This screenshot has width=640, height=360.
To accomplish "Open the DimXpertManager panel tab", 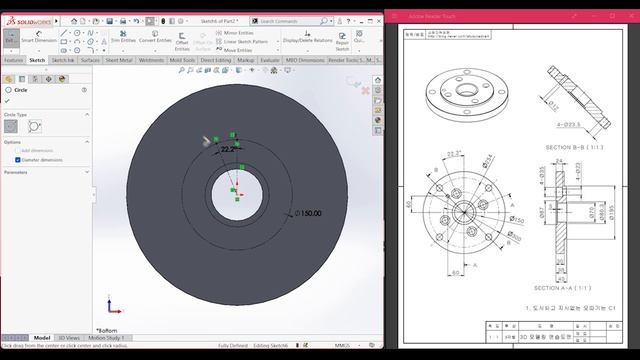I will pos(49,79).
